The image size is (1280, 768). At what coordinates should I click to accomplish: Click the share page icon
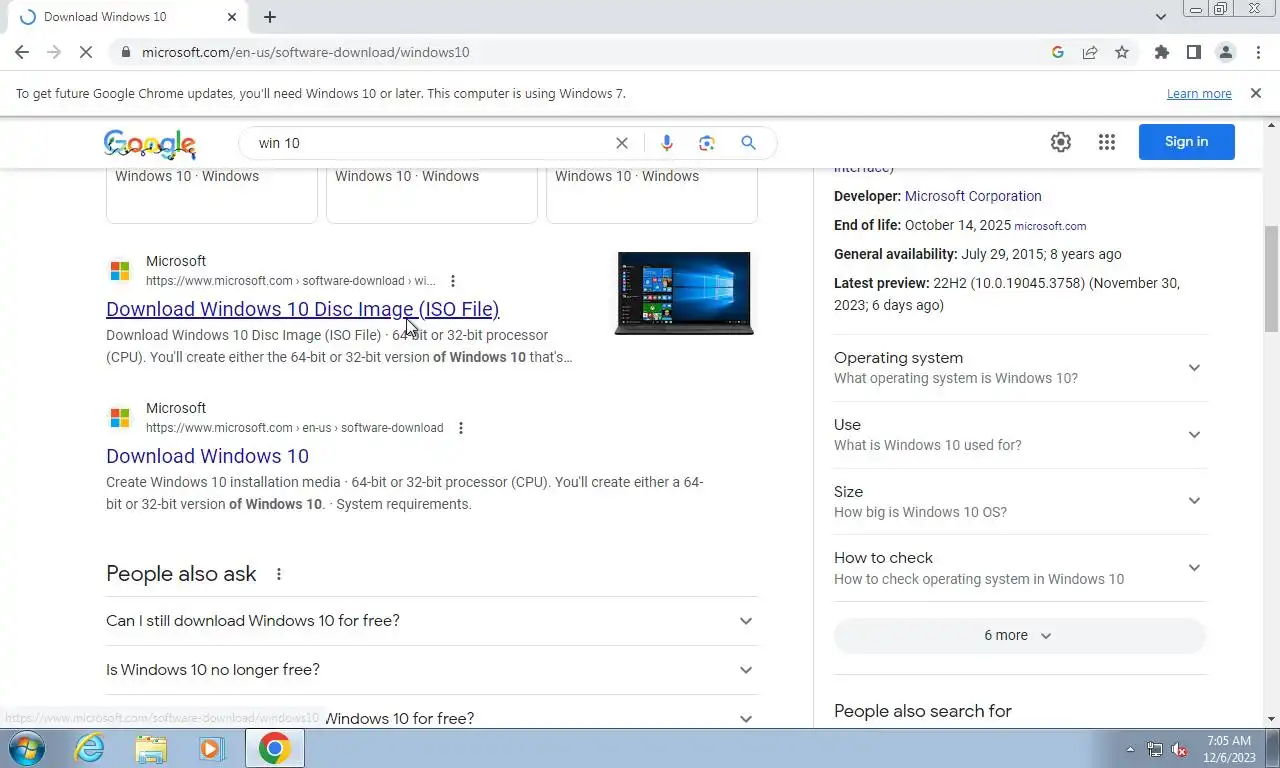coord(1090,52)
